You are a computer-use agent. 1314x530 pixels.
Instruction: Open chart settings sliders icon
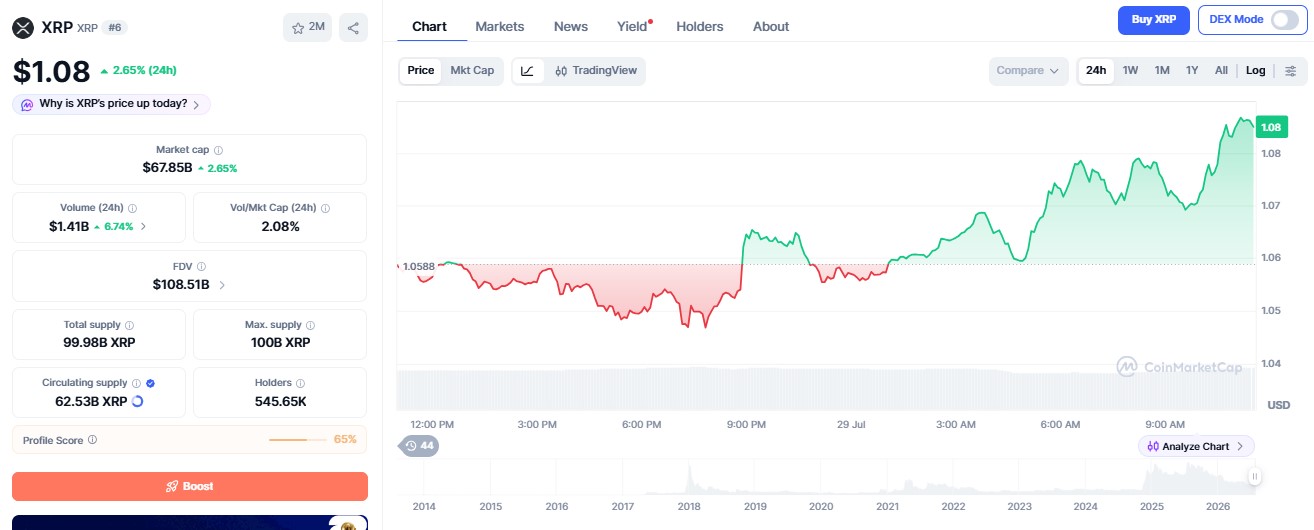click(x=1291, y=71)
